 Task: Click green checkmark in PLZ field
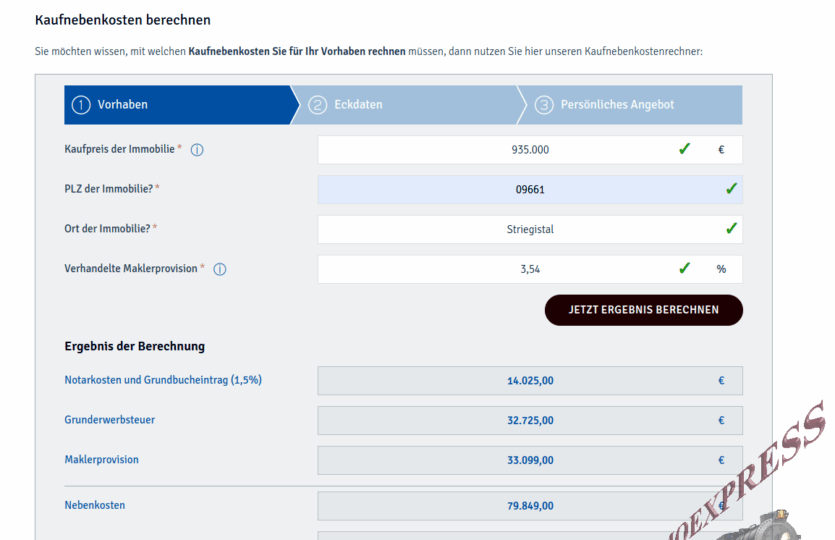pos(731,189)
